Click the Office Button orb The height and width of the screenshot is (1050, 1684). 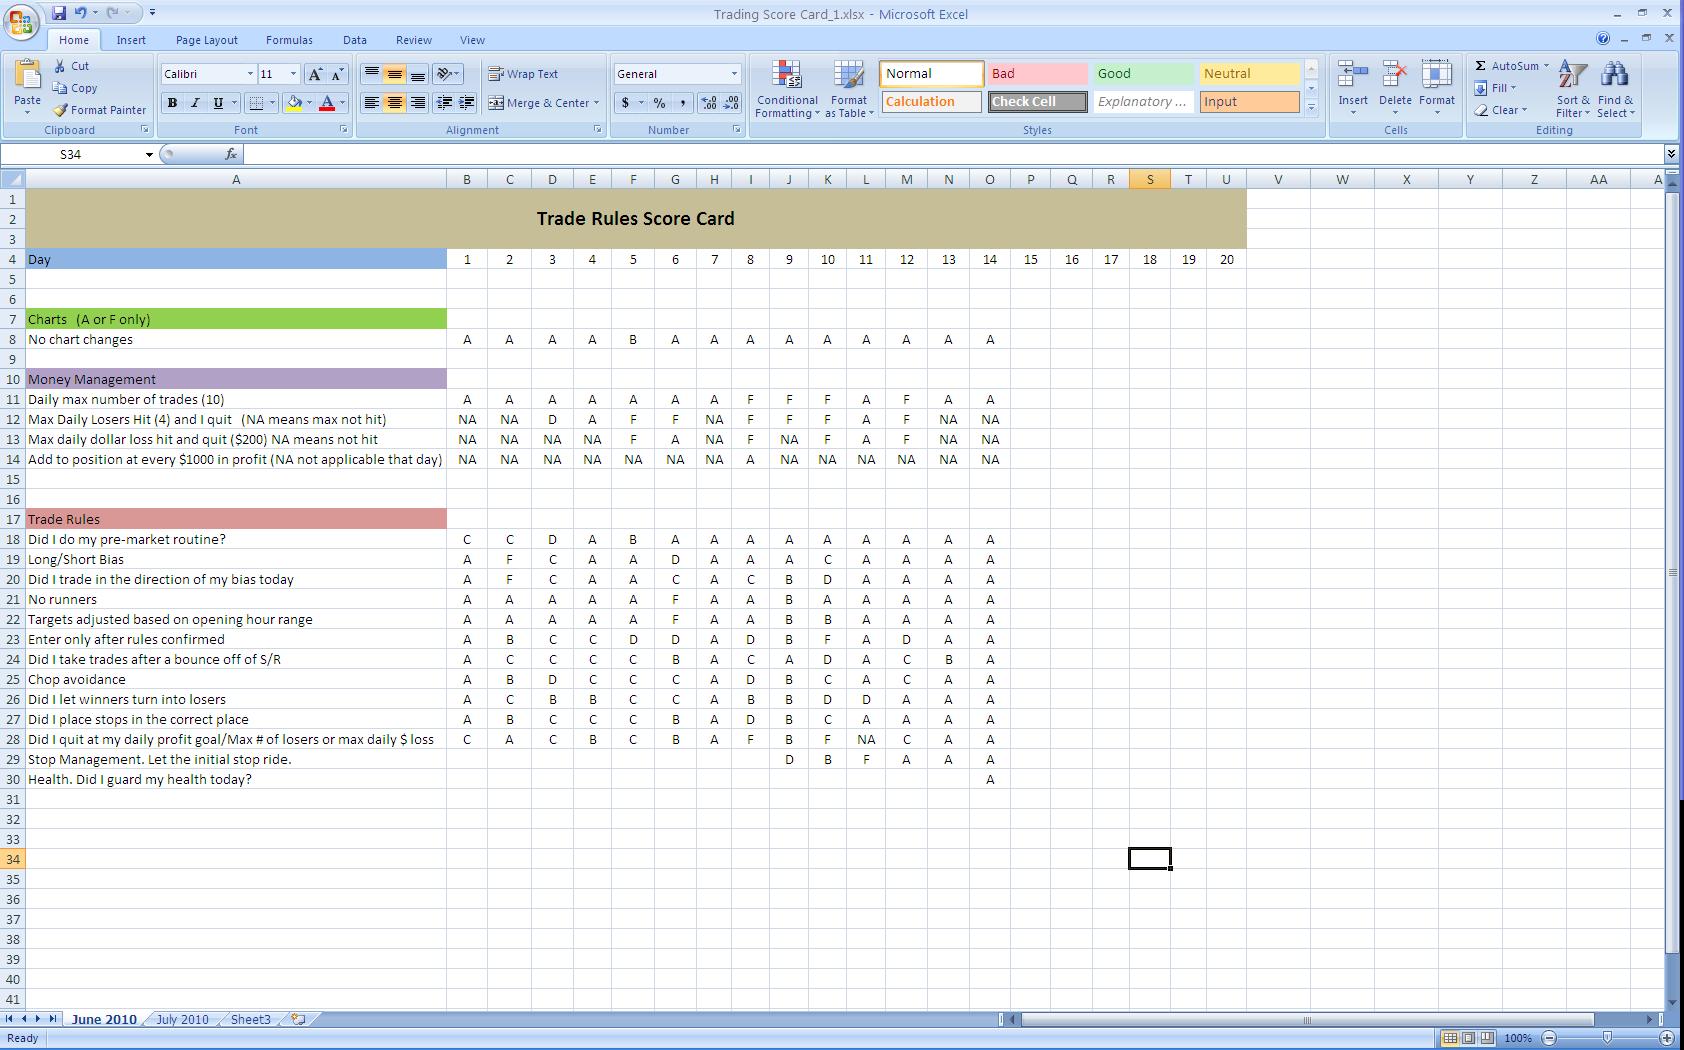coord(21,21)
